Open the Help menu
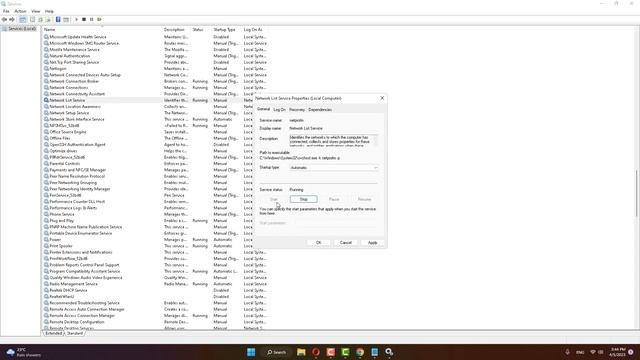Image resolution: width=640 pixels, height=360 pixels. (49, 11)
